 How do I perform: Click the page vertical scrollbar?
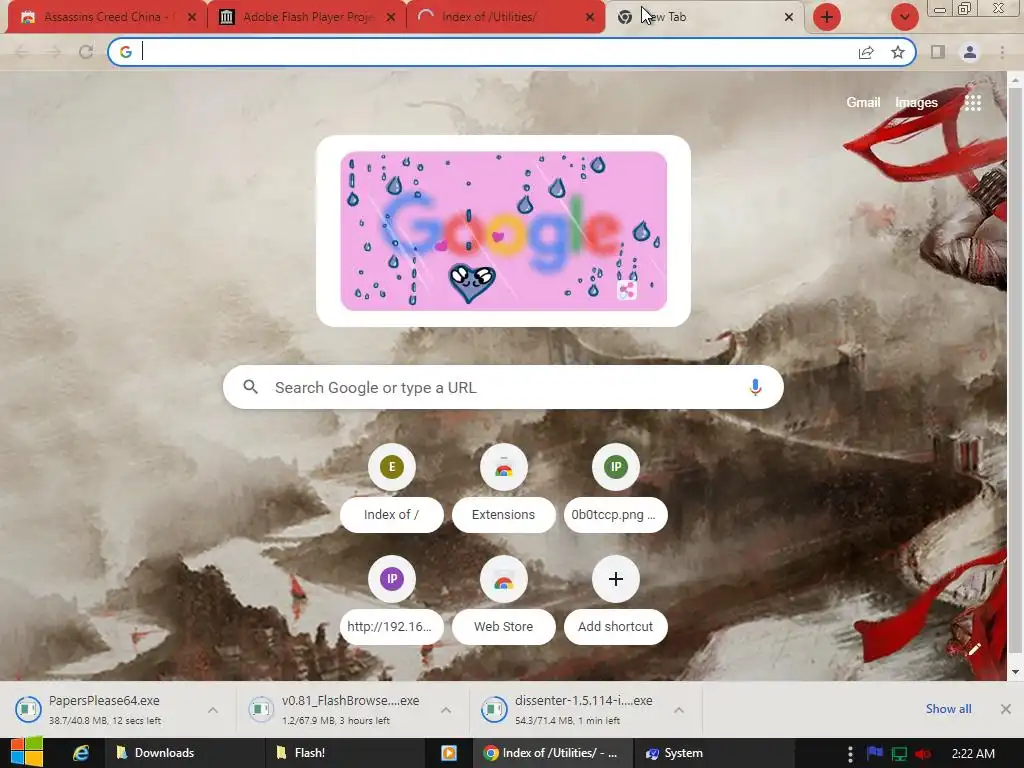[x=1015, y=372]
